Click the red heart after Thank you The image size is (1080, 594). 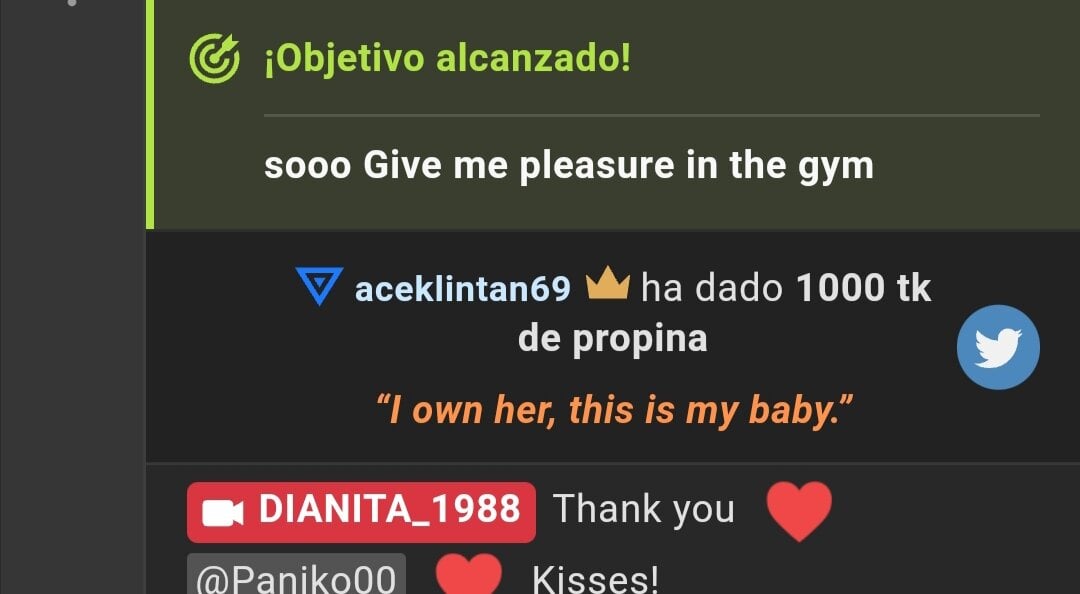[799, 511]
